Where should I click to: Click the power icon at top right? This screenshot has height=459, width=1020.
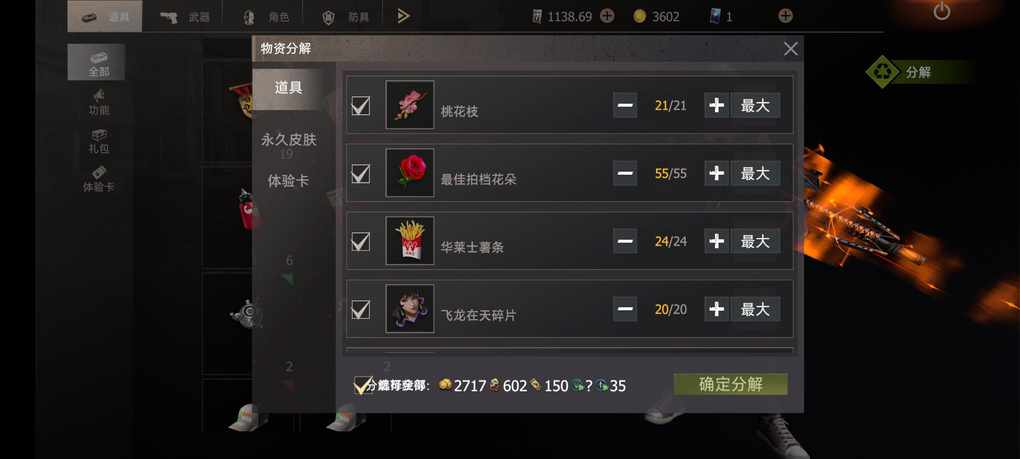(941, 11)
